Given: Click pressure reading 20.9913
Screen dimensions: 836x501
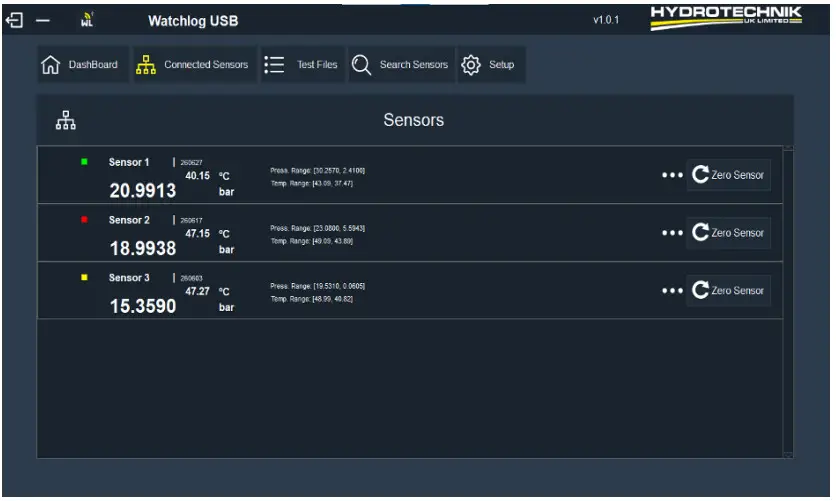Looking at the screenshot, I should tap(143, 190).
